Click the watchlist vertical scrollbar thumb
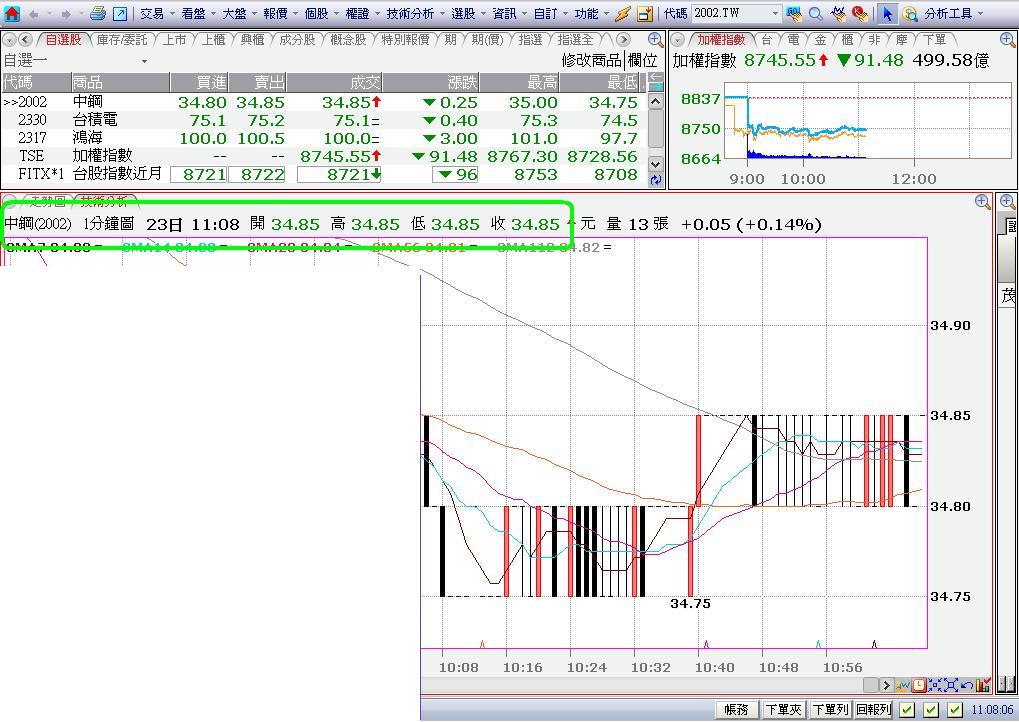 (x=656, y=129)
